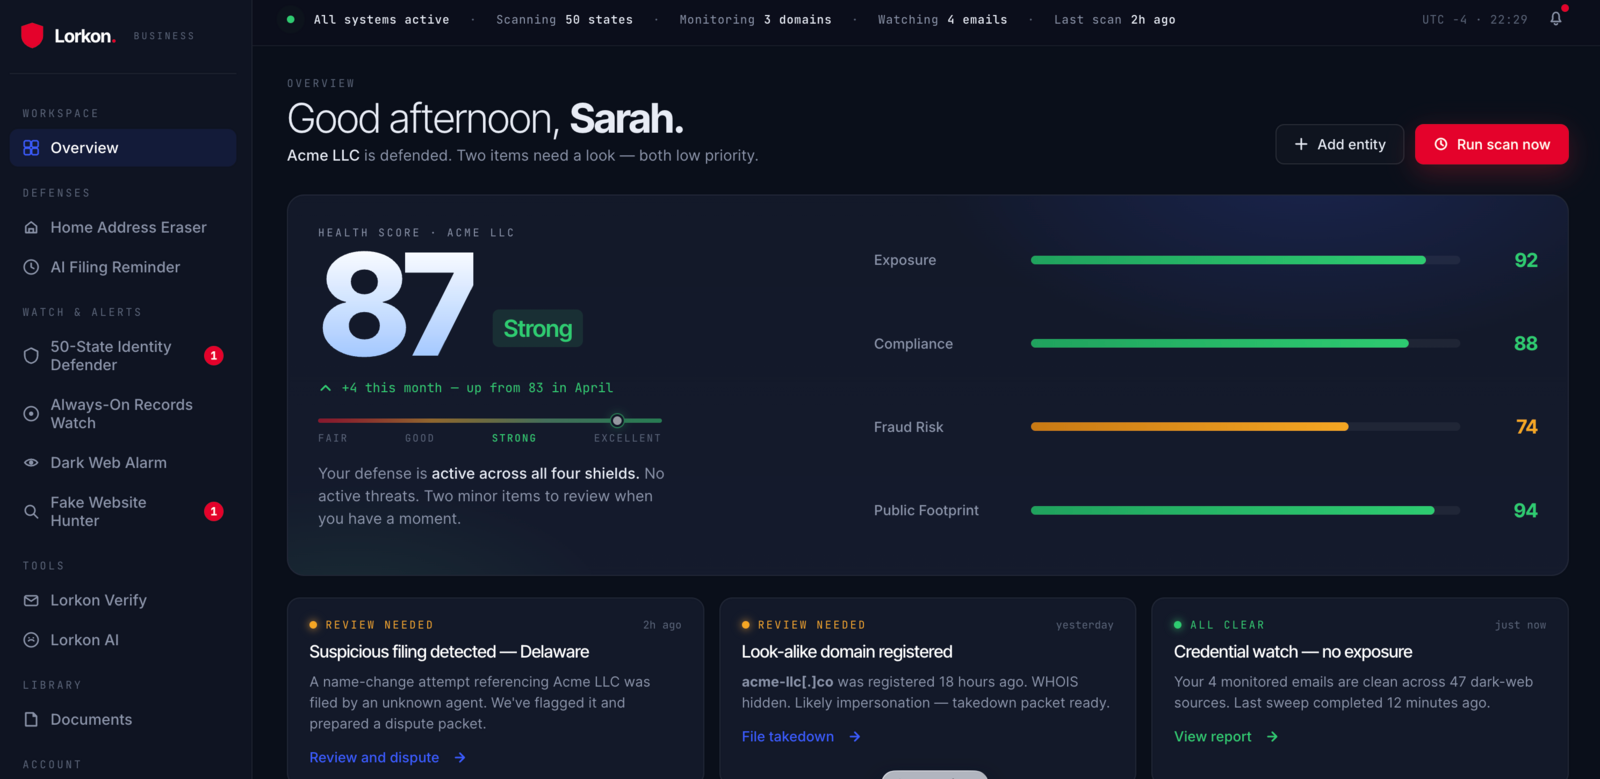1600x779 pixels.
Task: Click the EXCELLENT scale label
Action: point(627,438)
